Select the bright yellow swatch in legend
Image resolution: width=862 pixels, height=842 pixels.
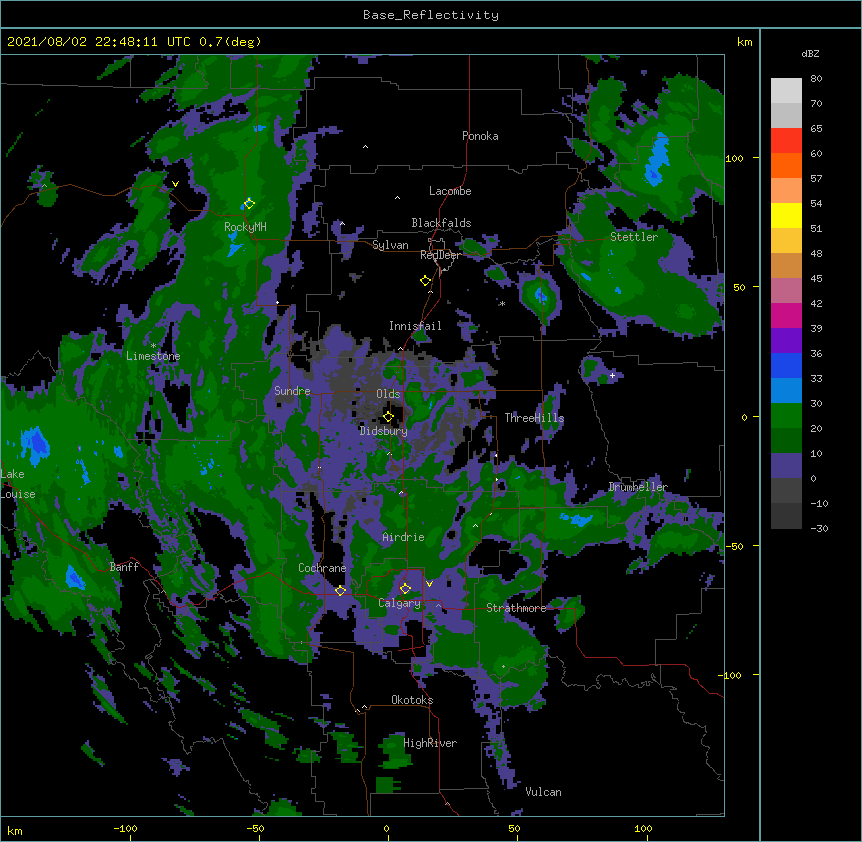(786, 215)
